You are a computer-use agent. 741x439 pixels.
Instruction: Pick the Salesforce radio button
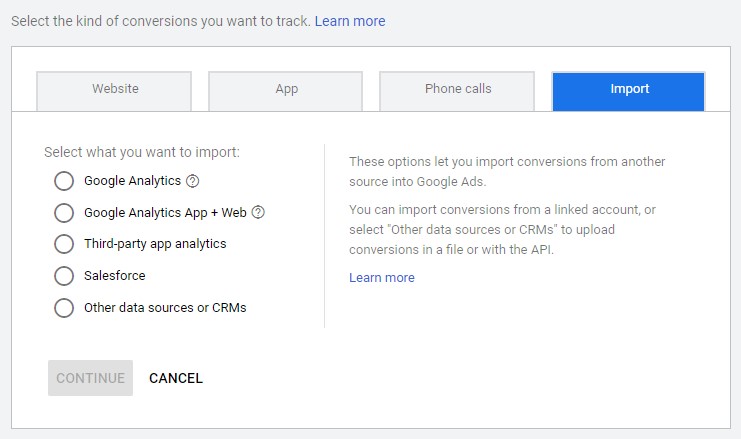(x=64, y=276)
